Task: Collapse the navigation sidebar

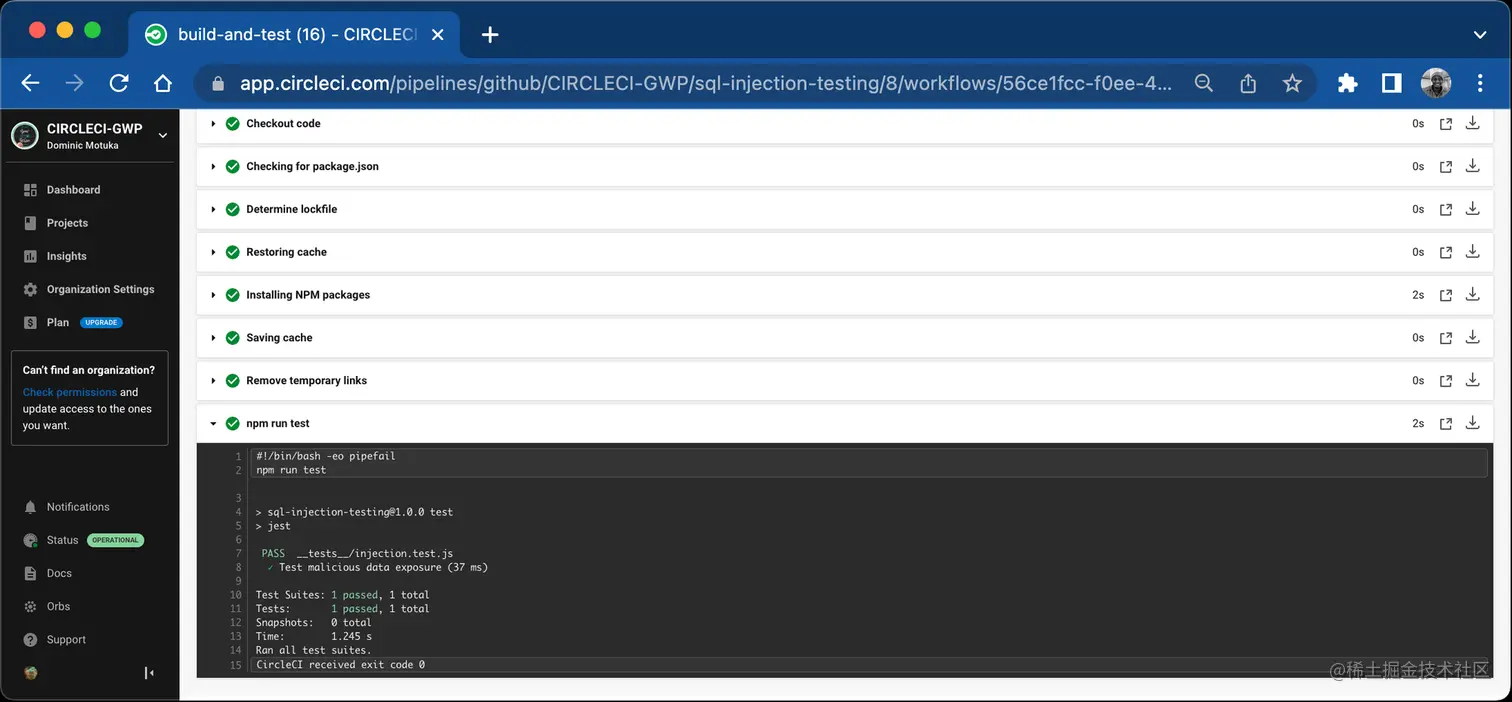Action: (x=148, y=673)
